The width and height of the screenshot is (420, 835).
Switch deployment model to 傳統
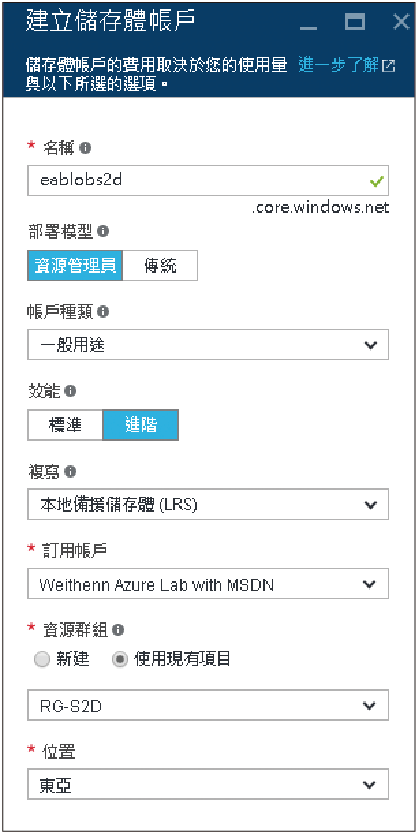pos(160,265)
